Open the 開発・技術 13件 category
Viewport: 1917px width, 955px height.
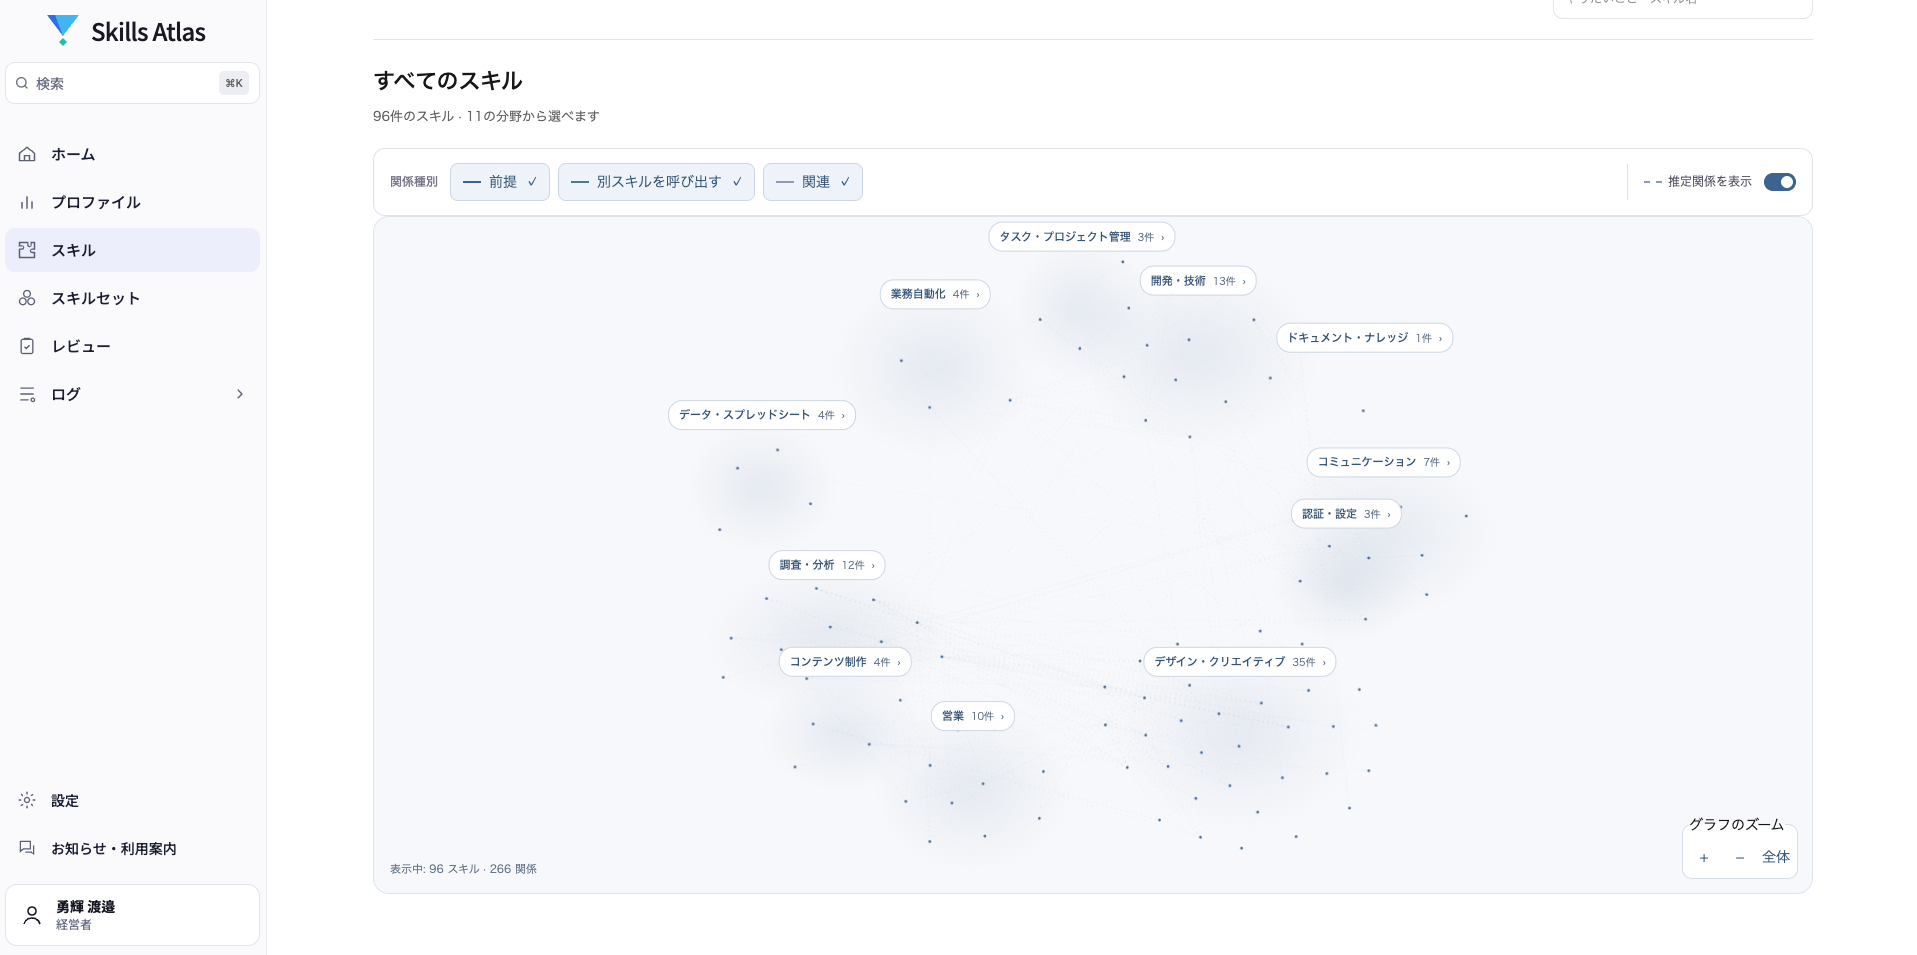(x=1198, y=281)
